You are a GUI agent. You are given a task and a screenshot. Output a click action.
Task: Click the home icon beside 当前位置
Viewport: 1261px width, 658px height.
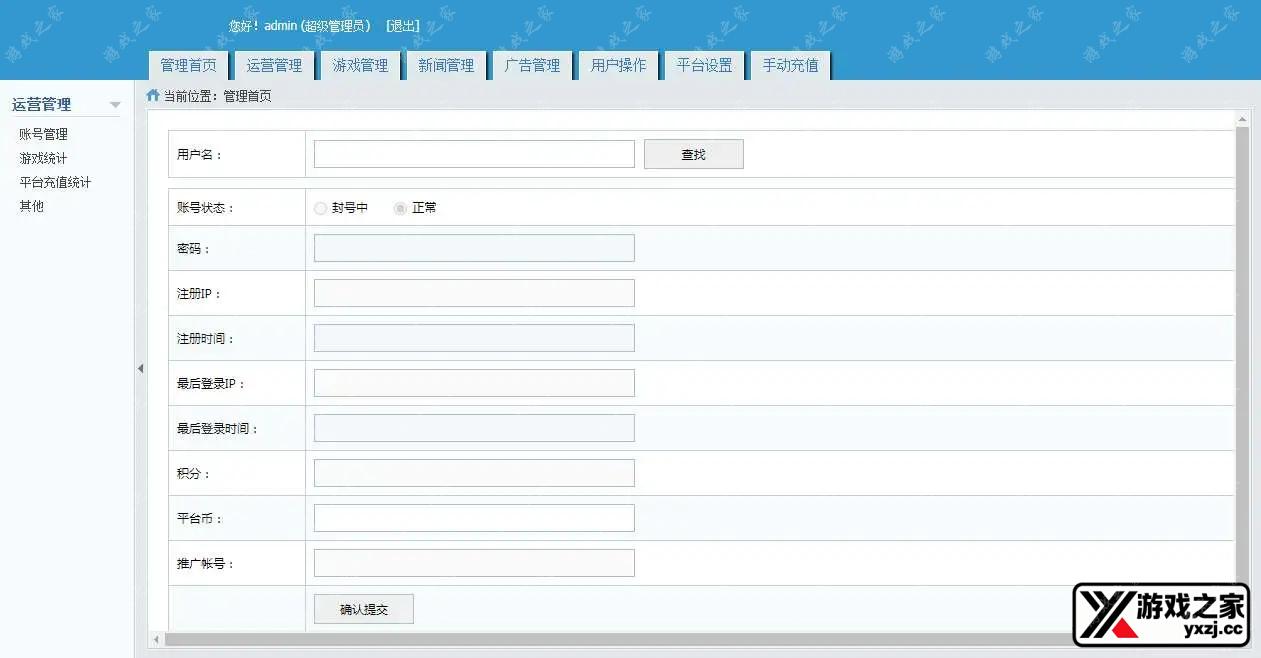(x=153, y=96)
